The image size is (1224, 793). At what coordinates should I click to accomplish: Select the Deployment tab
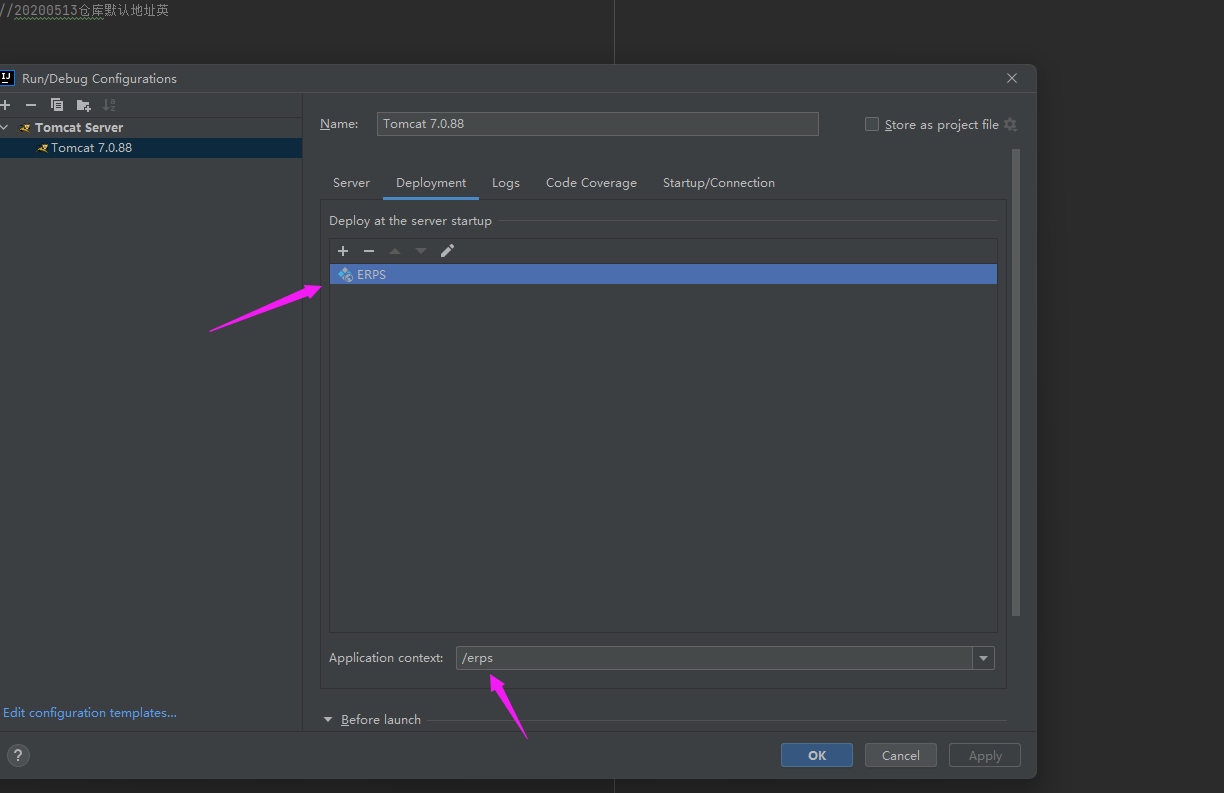point(431,183)
